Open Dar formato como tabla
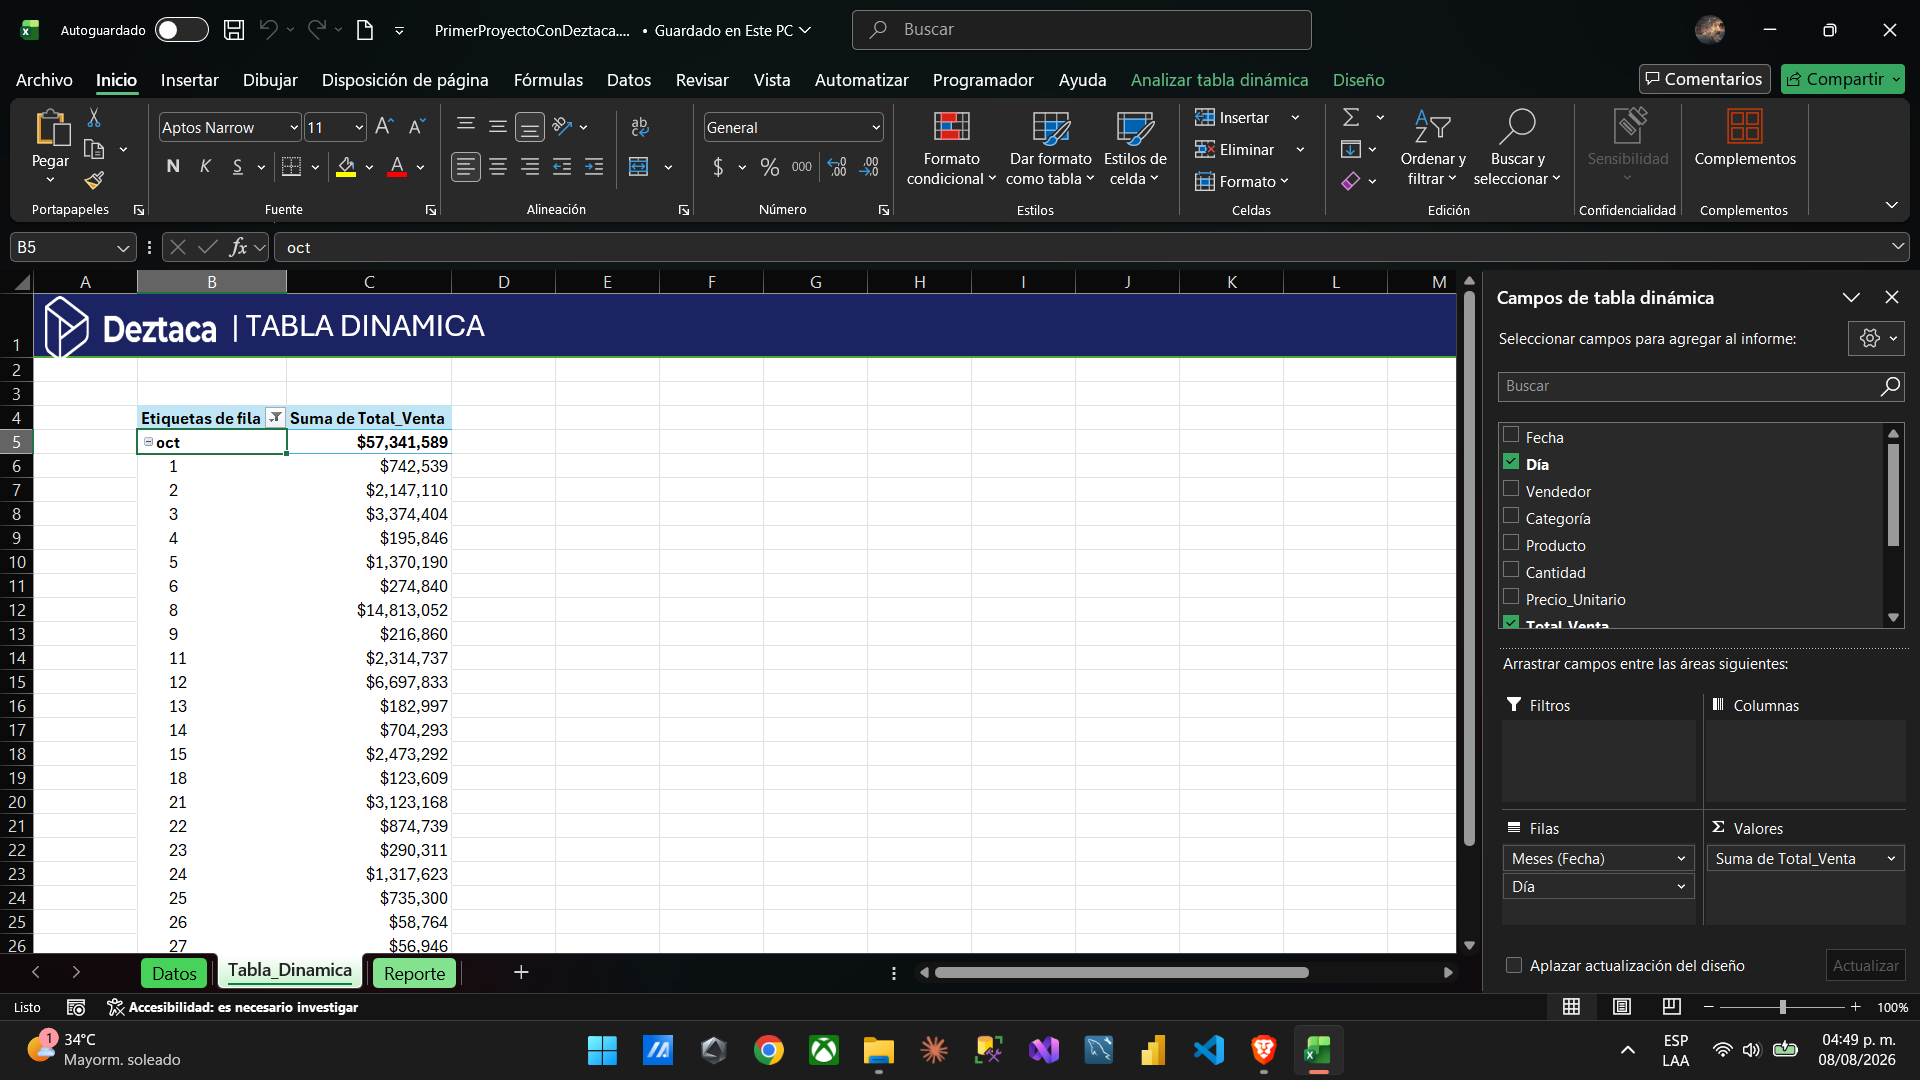The height and width of the screenshot is (1080, 1920). tap(1050, 149)
